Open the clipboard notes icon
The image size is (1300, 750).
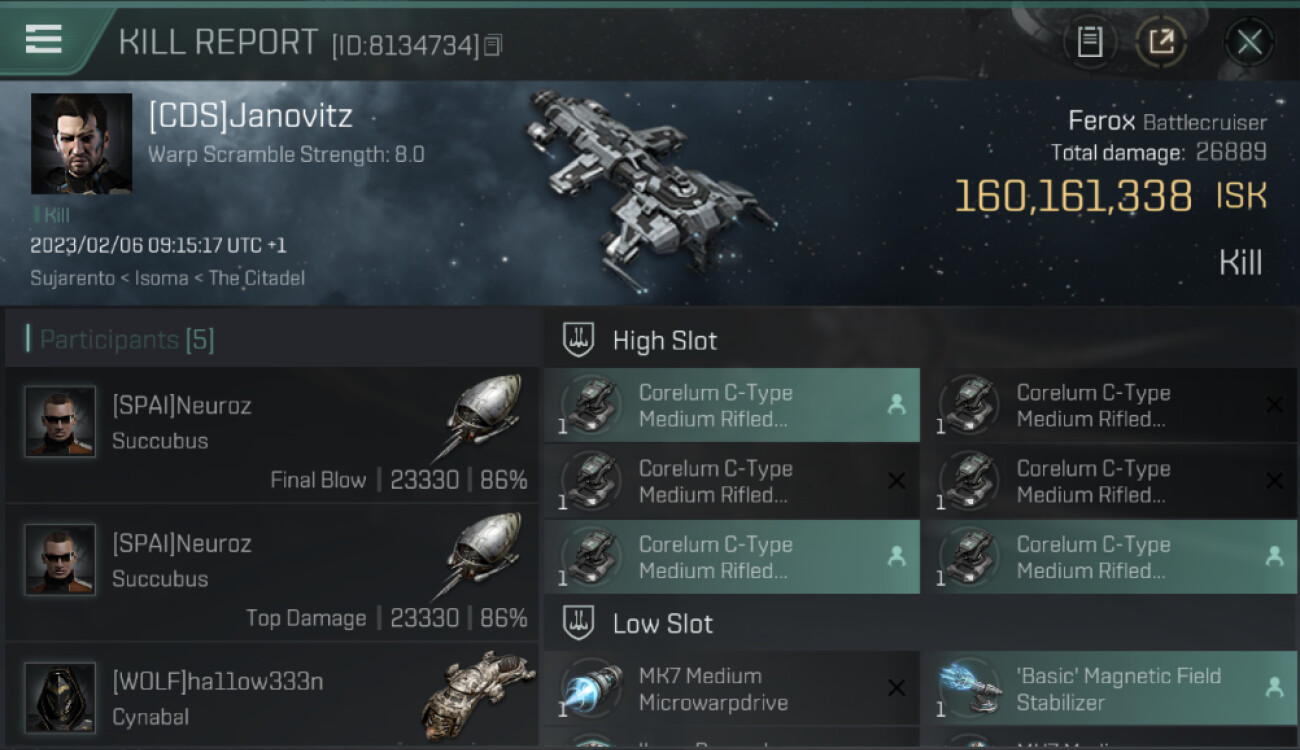pyautogui.click(x=1089, y=42)
